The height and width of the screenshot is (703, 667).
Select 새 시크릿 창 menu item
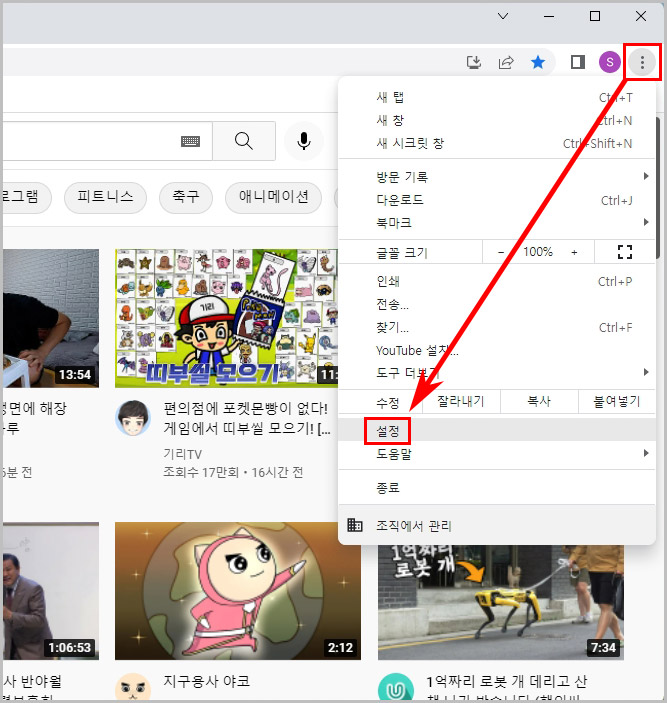click(497, 143)
